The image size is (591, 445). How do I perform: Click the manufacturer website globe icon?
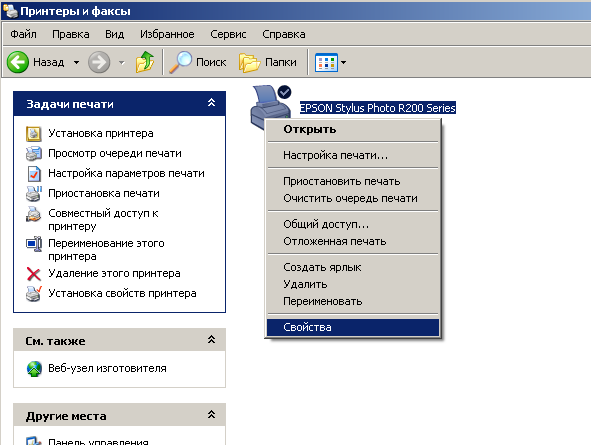[x=34, y=369]
